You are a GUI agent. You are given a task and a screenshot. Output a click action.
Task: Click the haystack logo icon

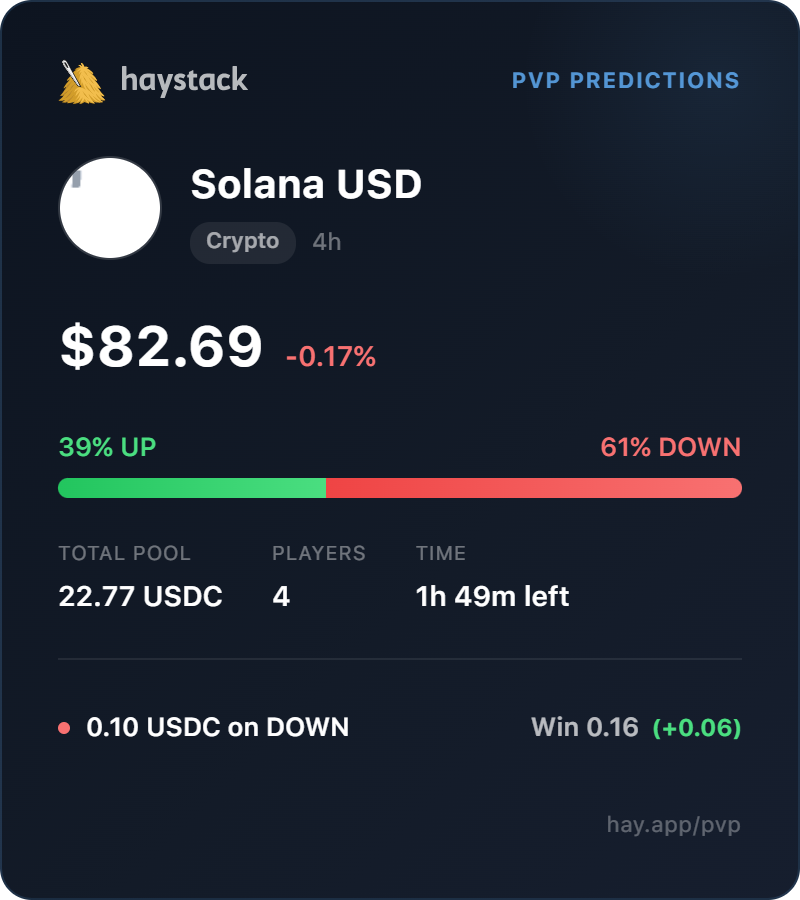(x=82, y=82)
